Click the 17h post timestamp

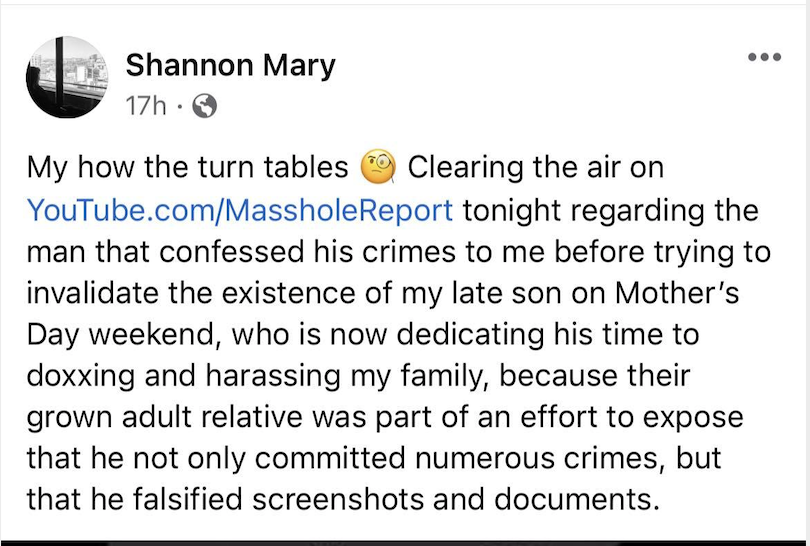click(x=146, y=105)
